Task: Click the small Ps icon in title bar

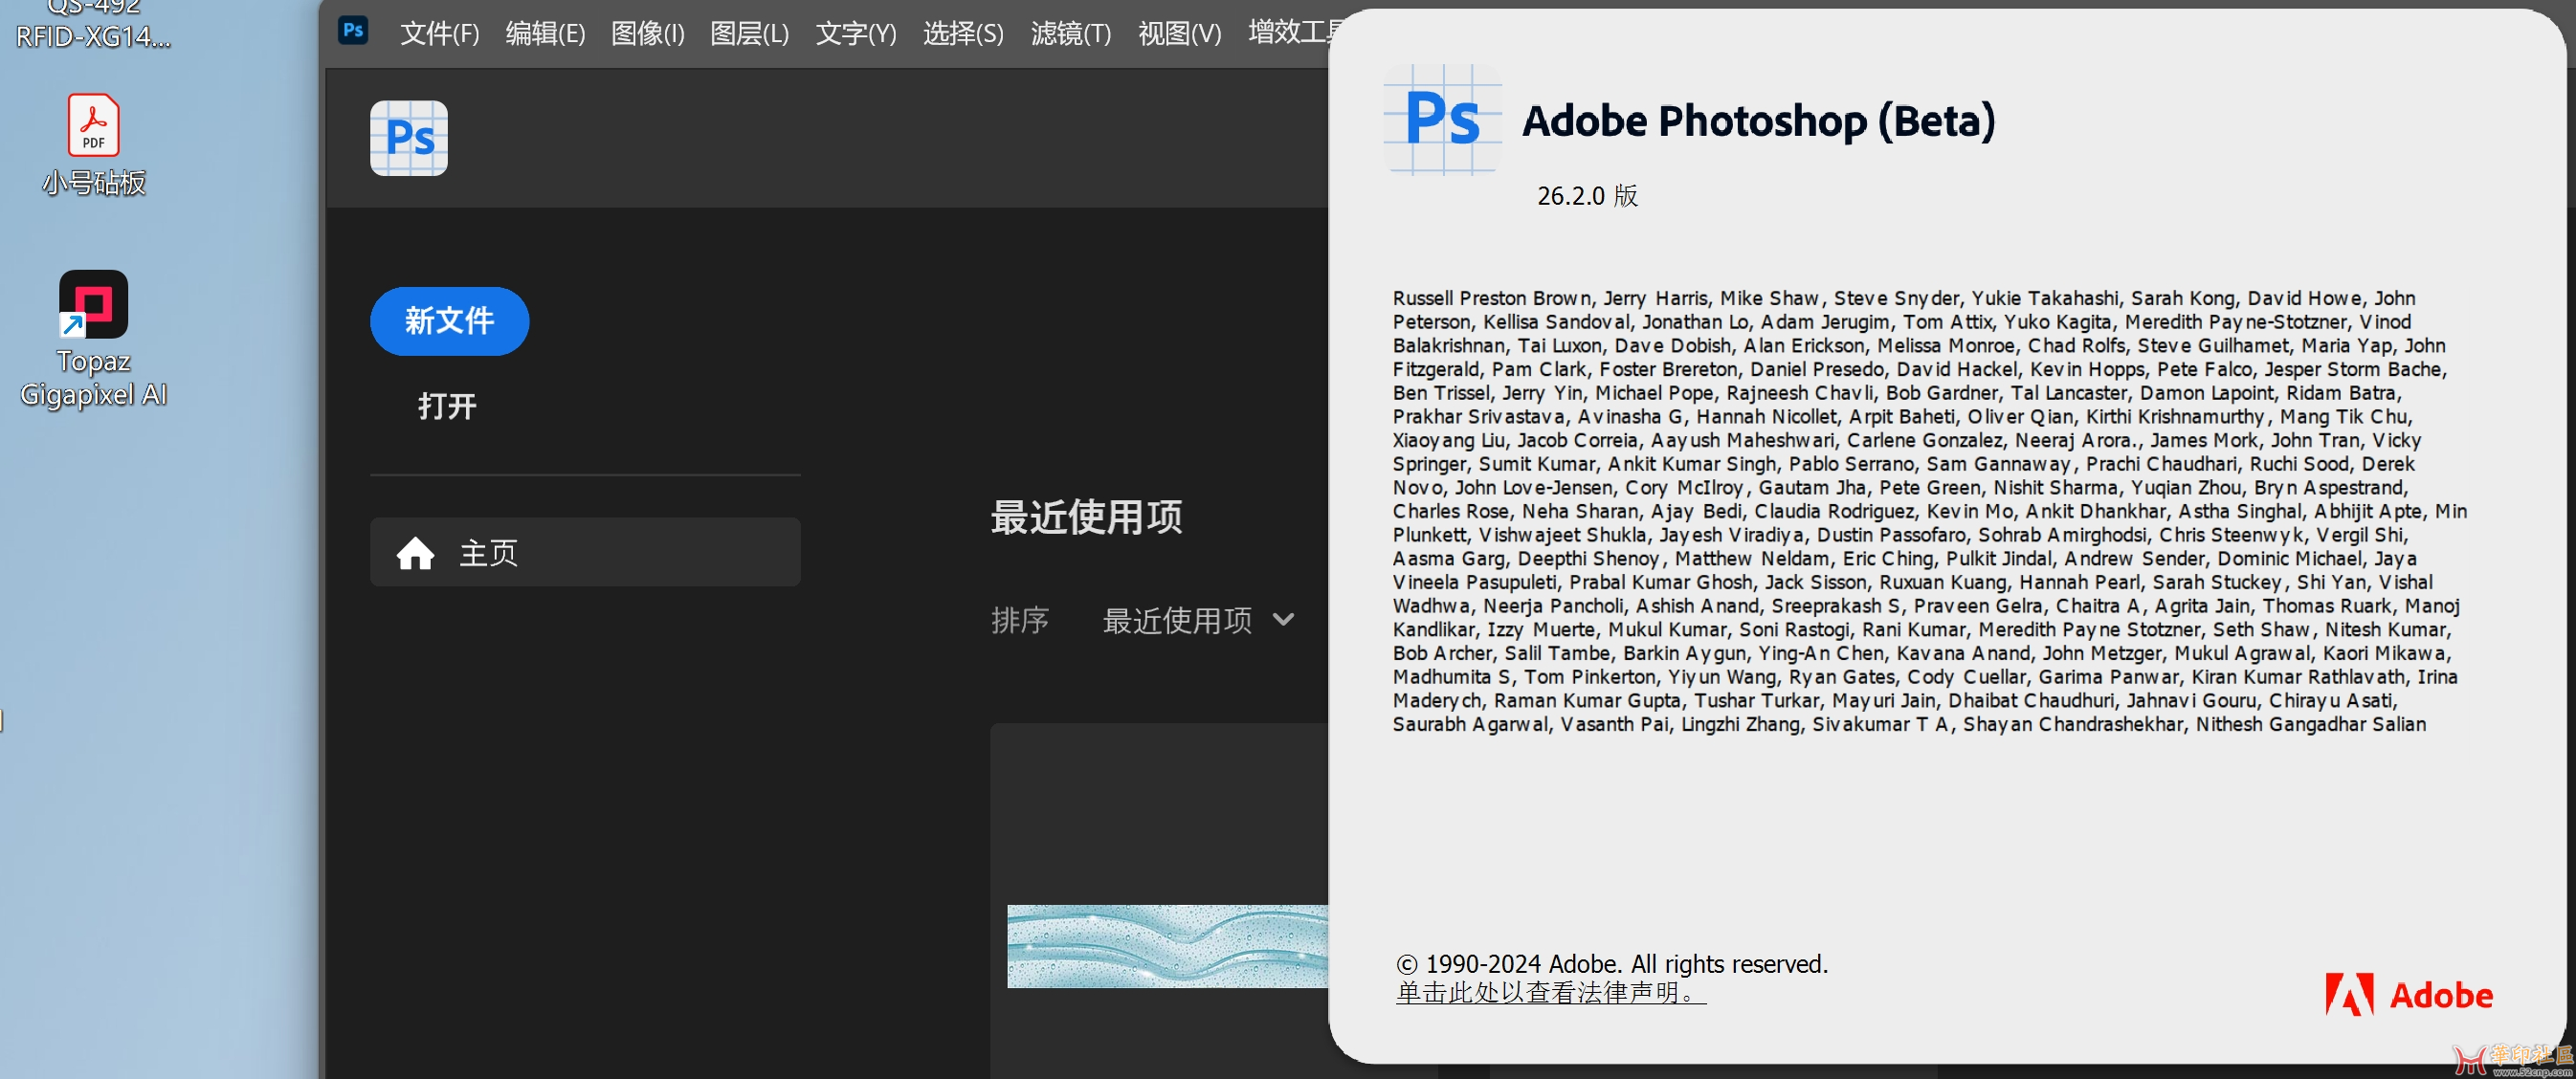Action: tap(353, 30)
